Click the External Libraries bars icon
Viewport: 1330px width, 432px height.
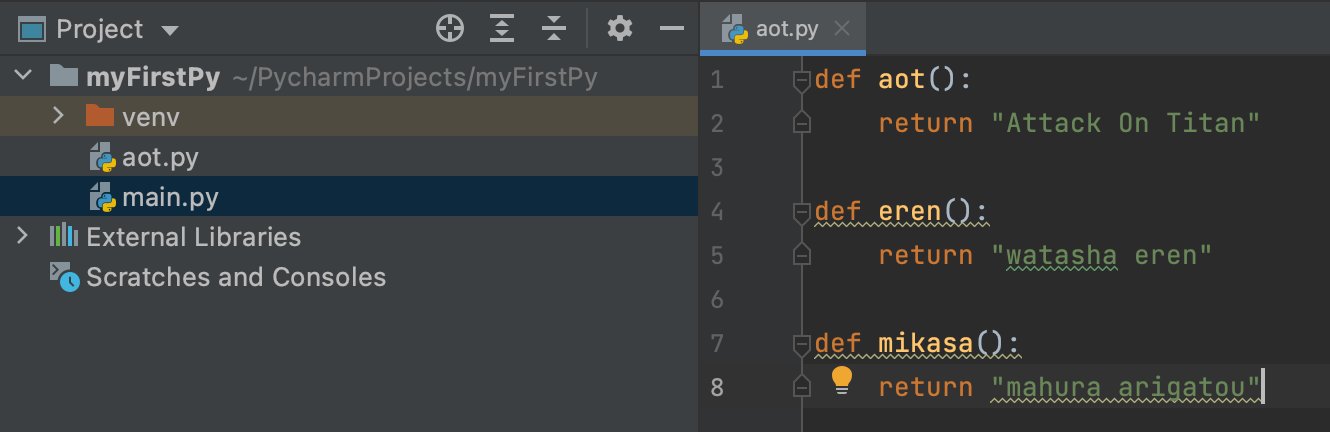click(x=63, y=236)
